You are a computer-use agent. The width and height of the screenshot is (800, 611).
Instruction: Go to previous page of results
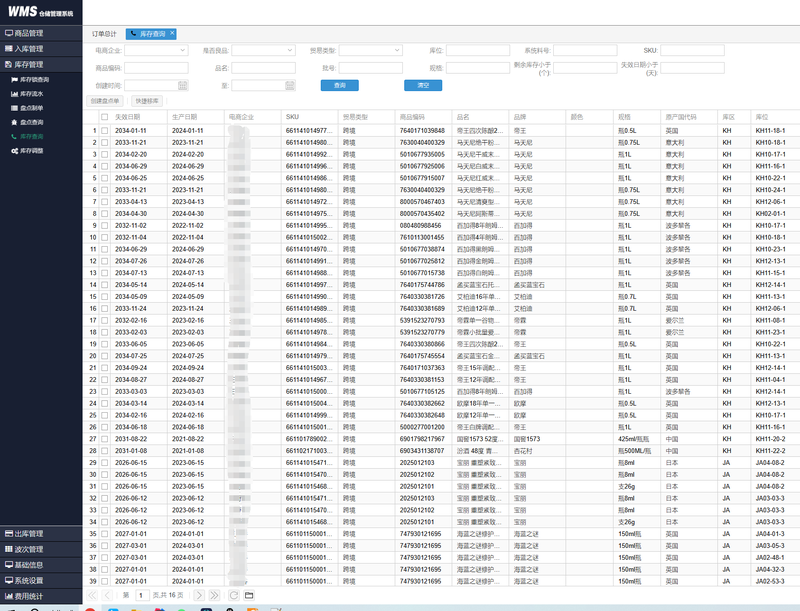point(108,595)
